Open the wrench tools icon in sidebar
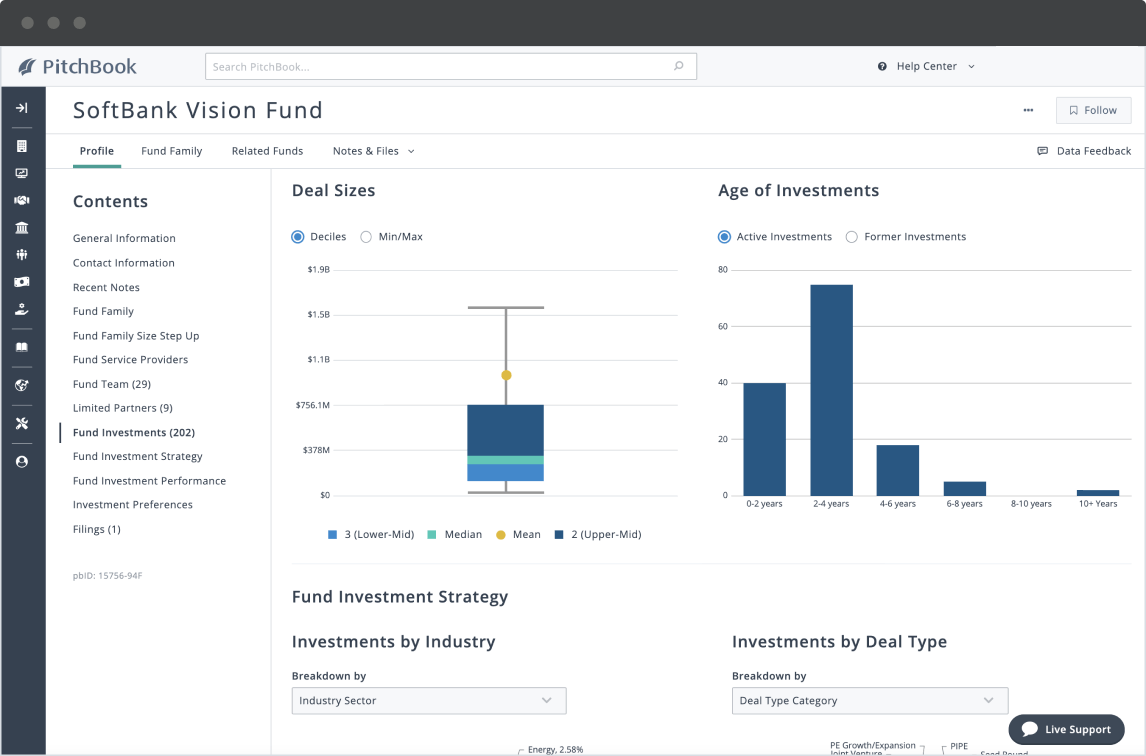1146x756 pixels. pos(22,423)
